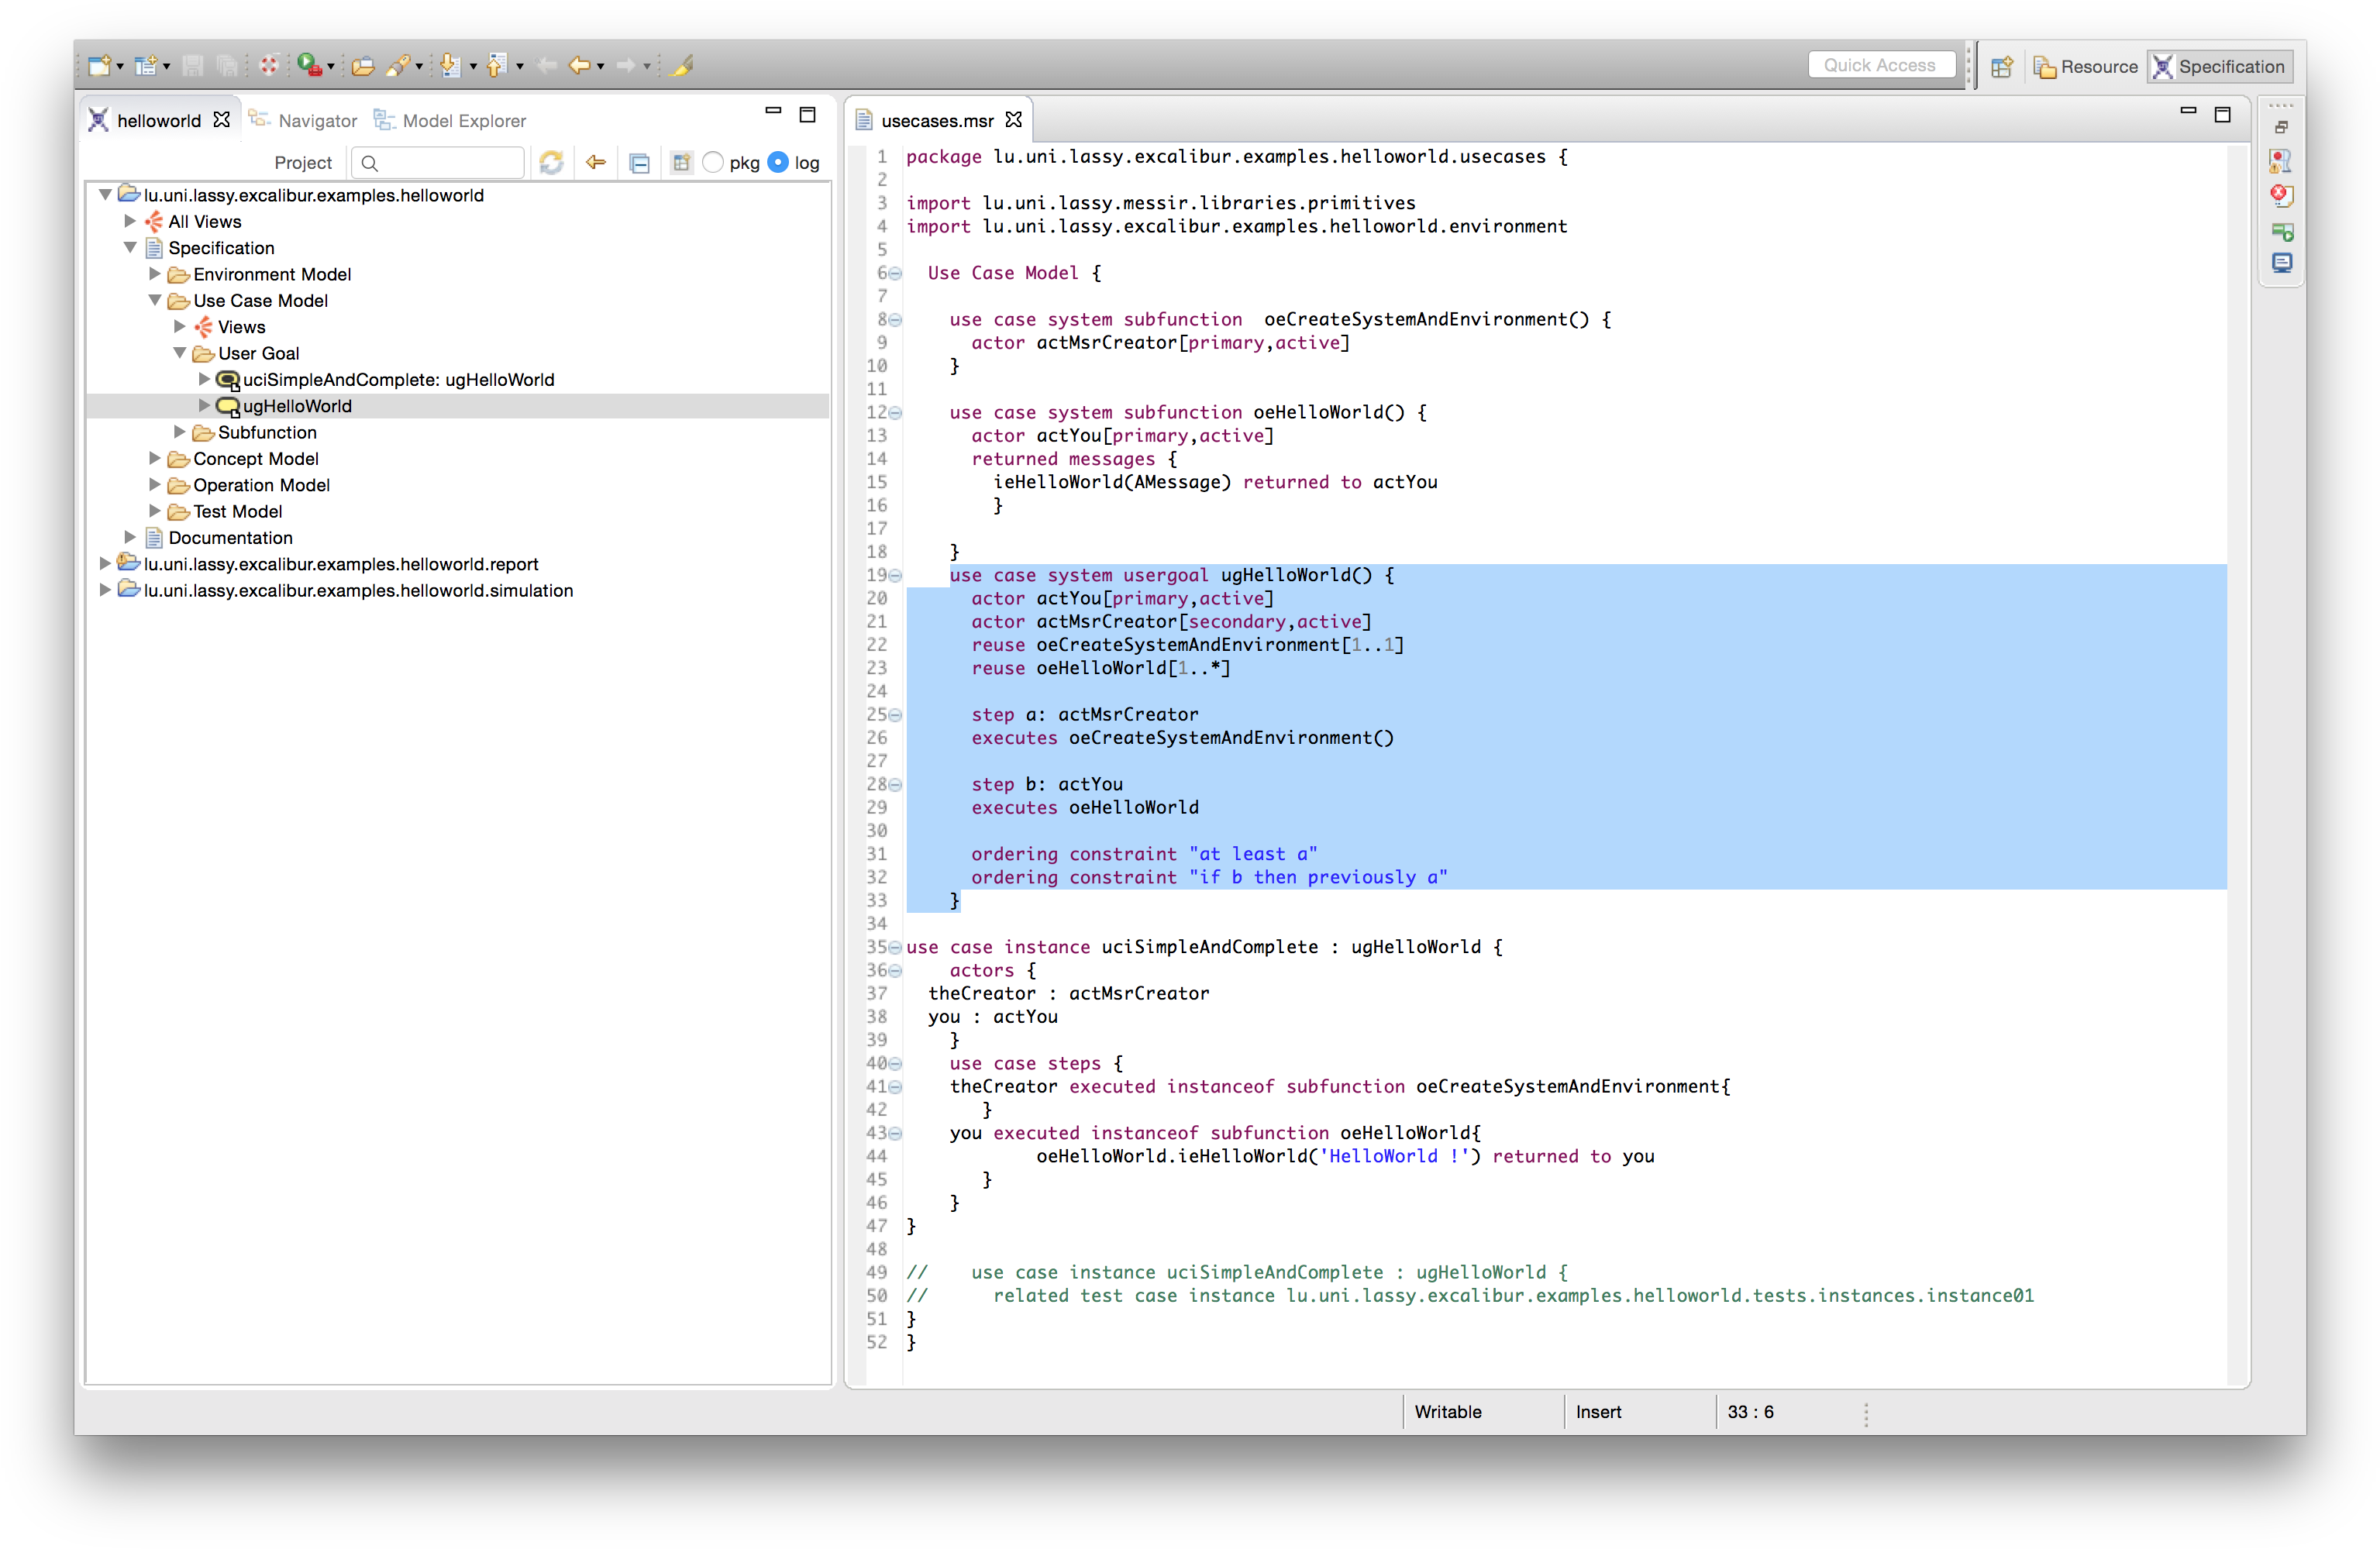Click the lifebuoy help icon in toolbar
The height and width of the screenshot is (1549, 2380).
[x=269, y=66]
